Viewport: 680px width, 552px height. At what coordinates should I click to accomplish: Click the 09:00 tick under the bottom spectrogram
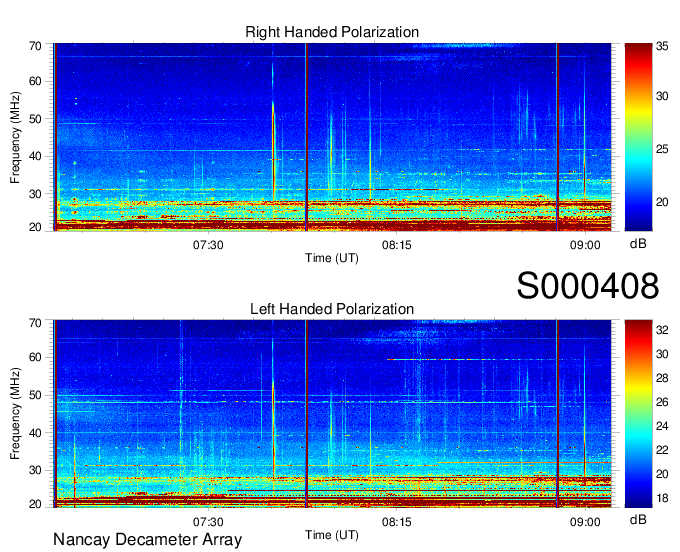point(585,522)
